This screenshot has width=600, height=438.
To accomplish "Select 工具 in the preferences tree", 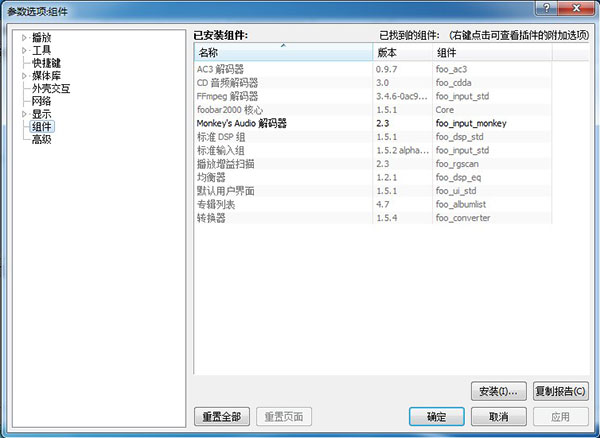I will (x=41, y=50).
